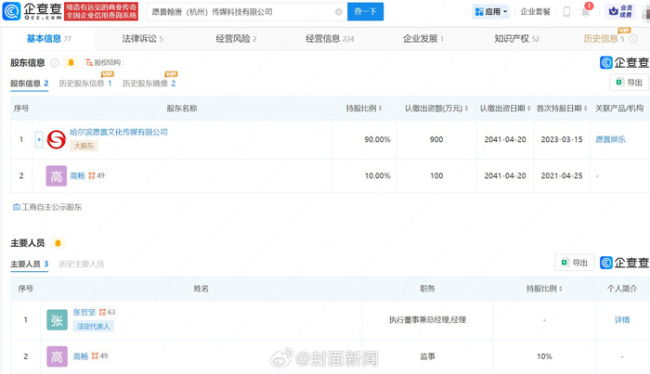Click 张哲坚 avatar icon
650x374 pixels.
pos(57,320)
